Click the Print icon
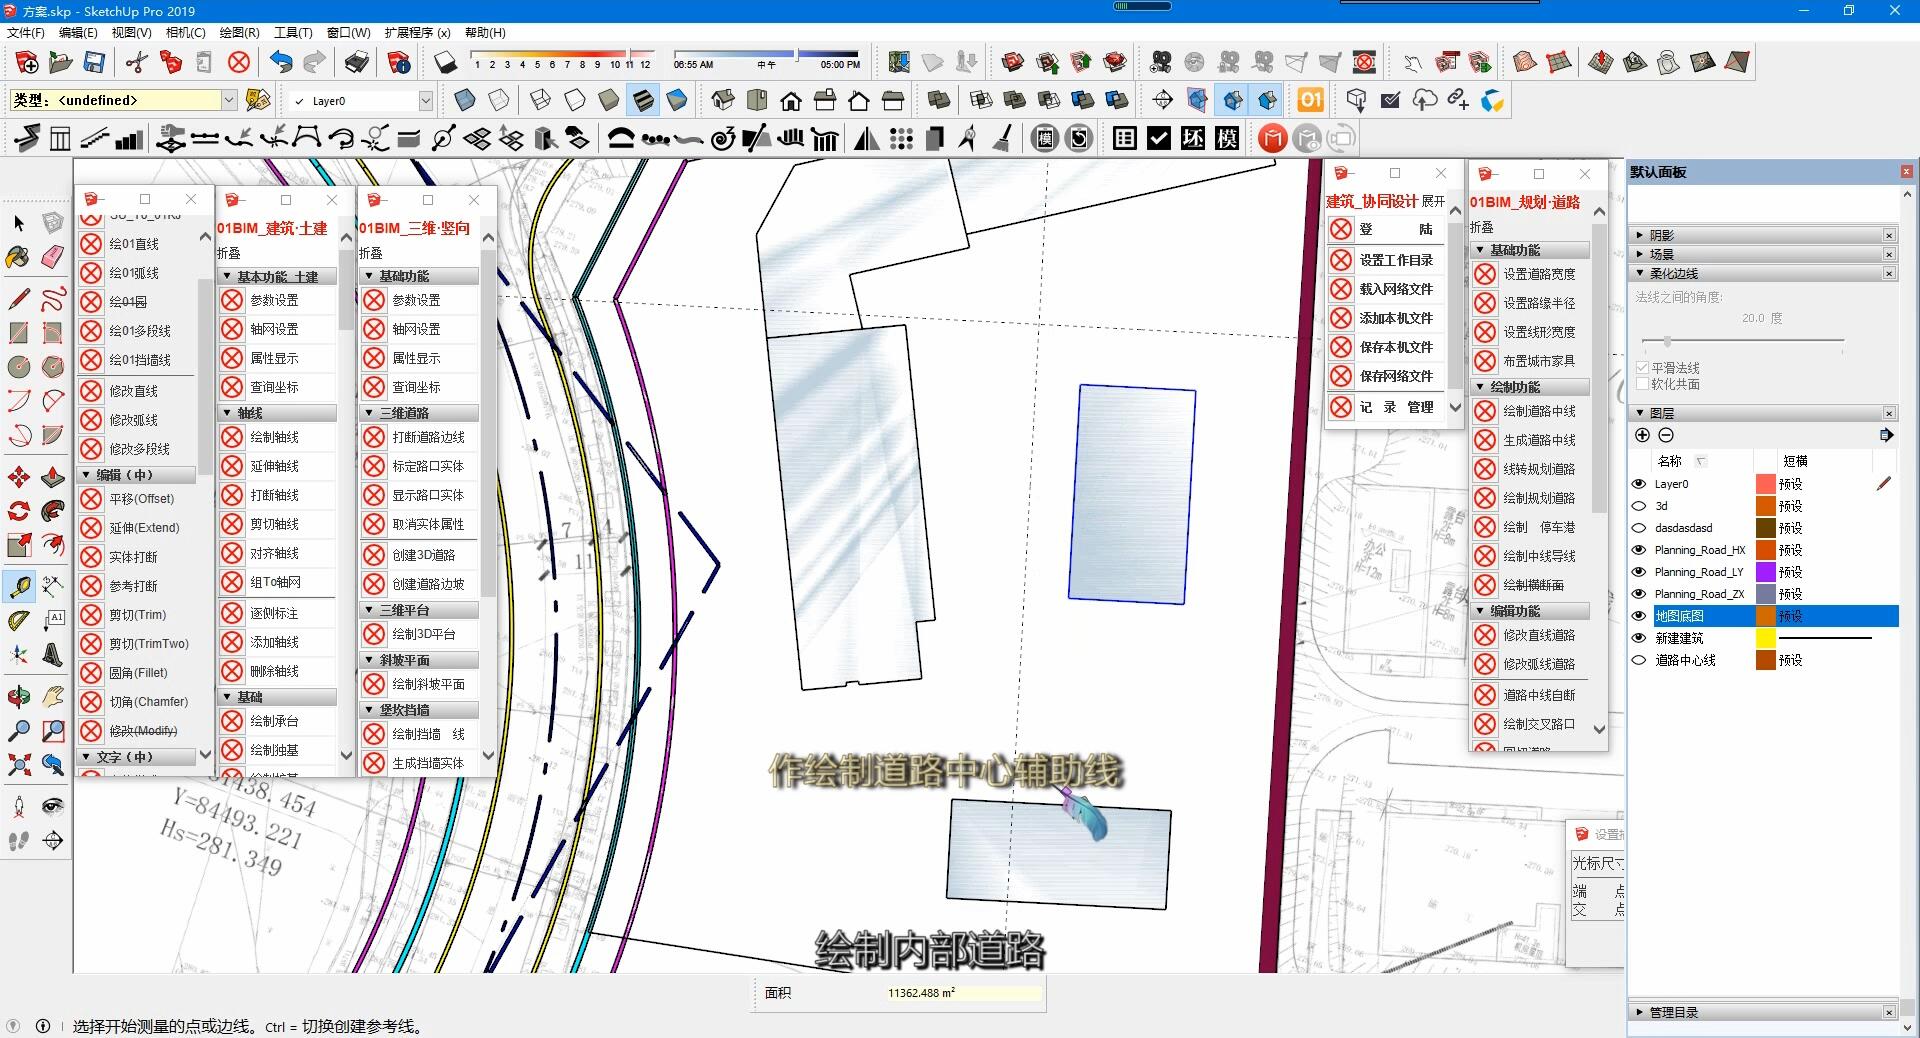This screenshot has width=1920, height=1038. (x=357, y=62)
